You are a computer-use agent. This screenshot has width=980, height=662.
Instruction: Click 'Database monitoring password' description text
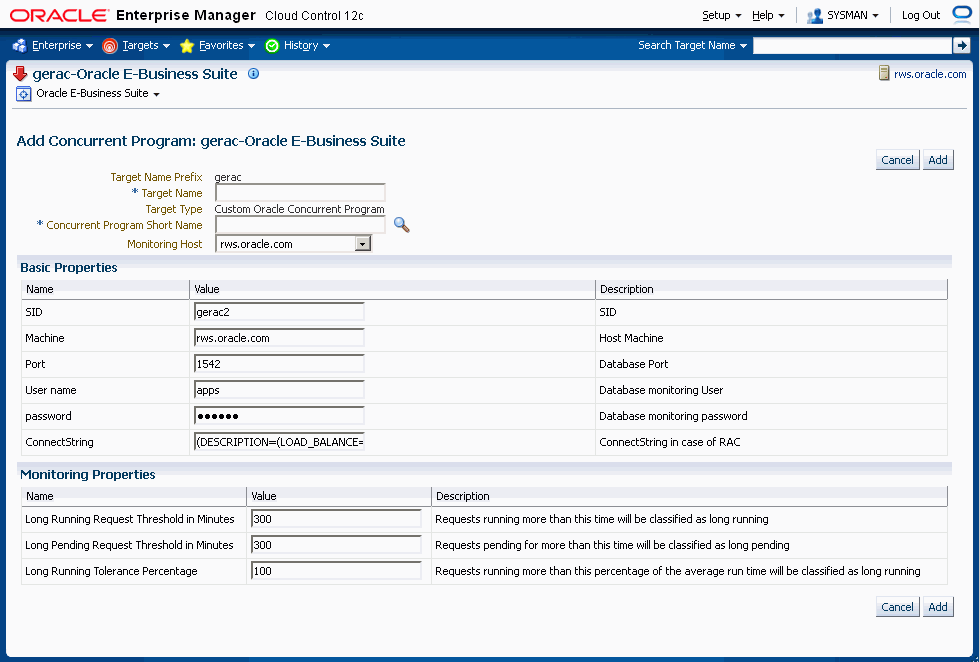[673, 416]
